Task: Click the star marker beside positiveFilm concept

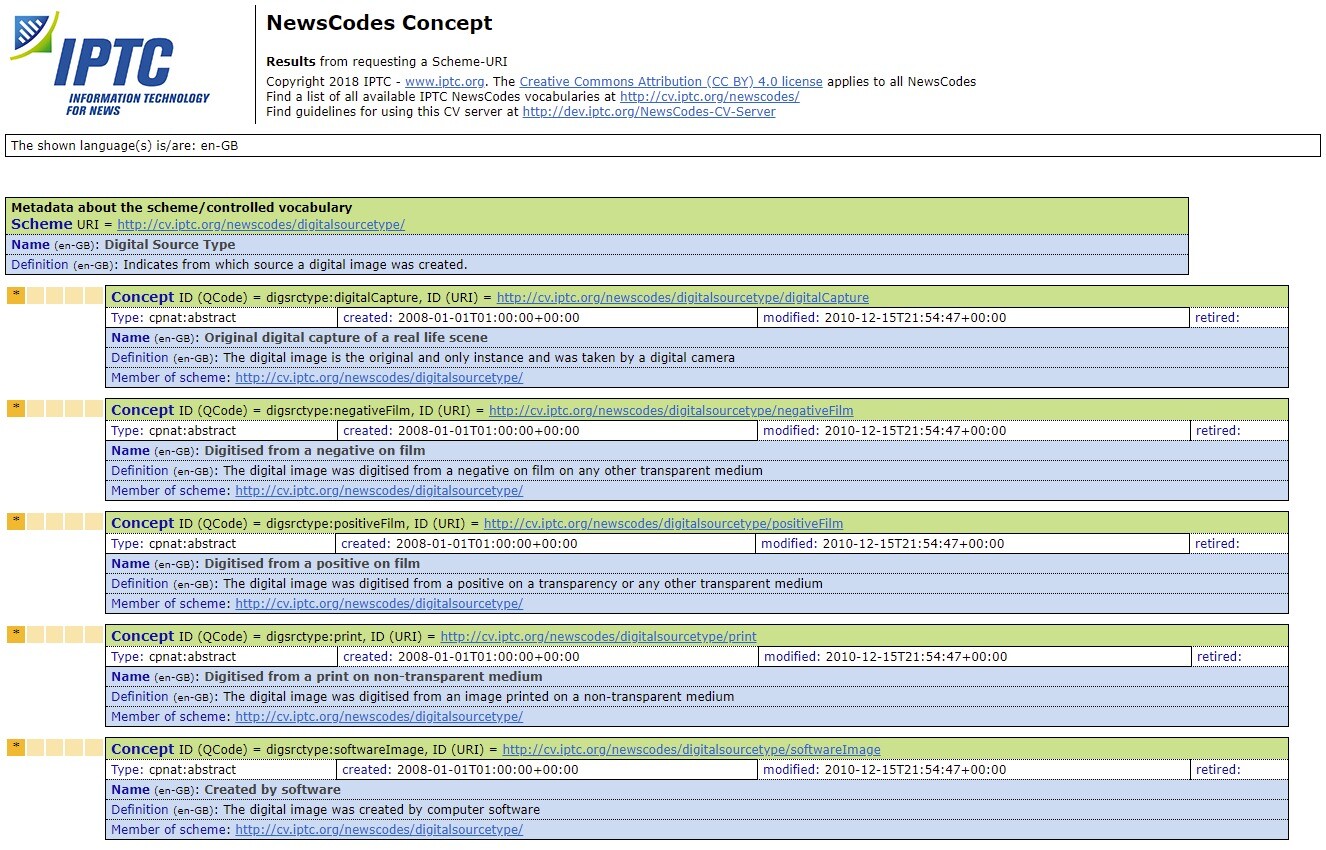Action: (x=16, y=521)
